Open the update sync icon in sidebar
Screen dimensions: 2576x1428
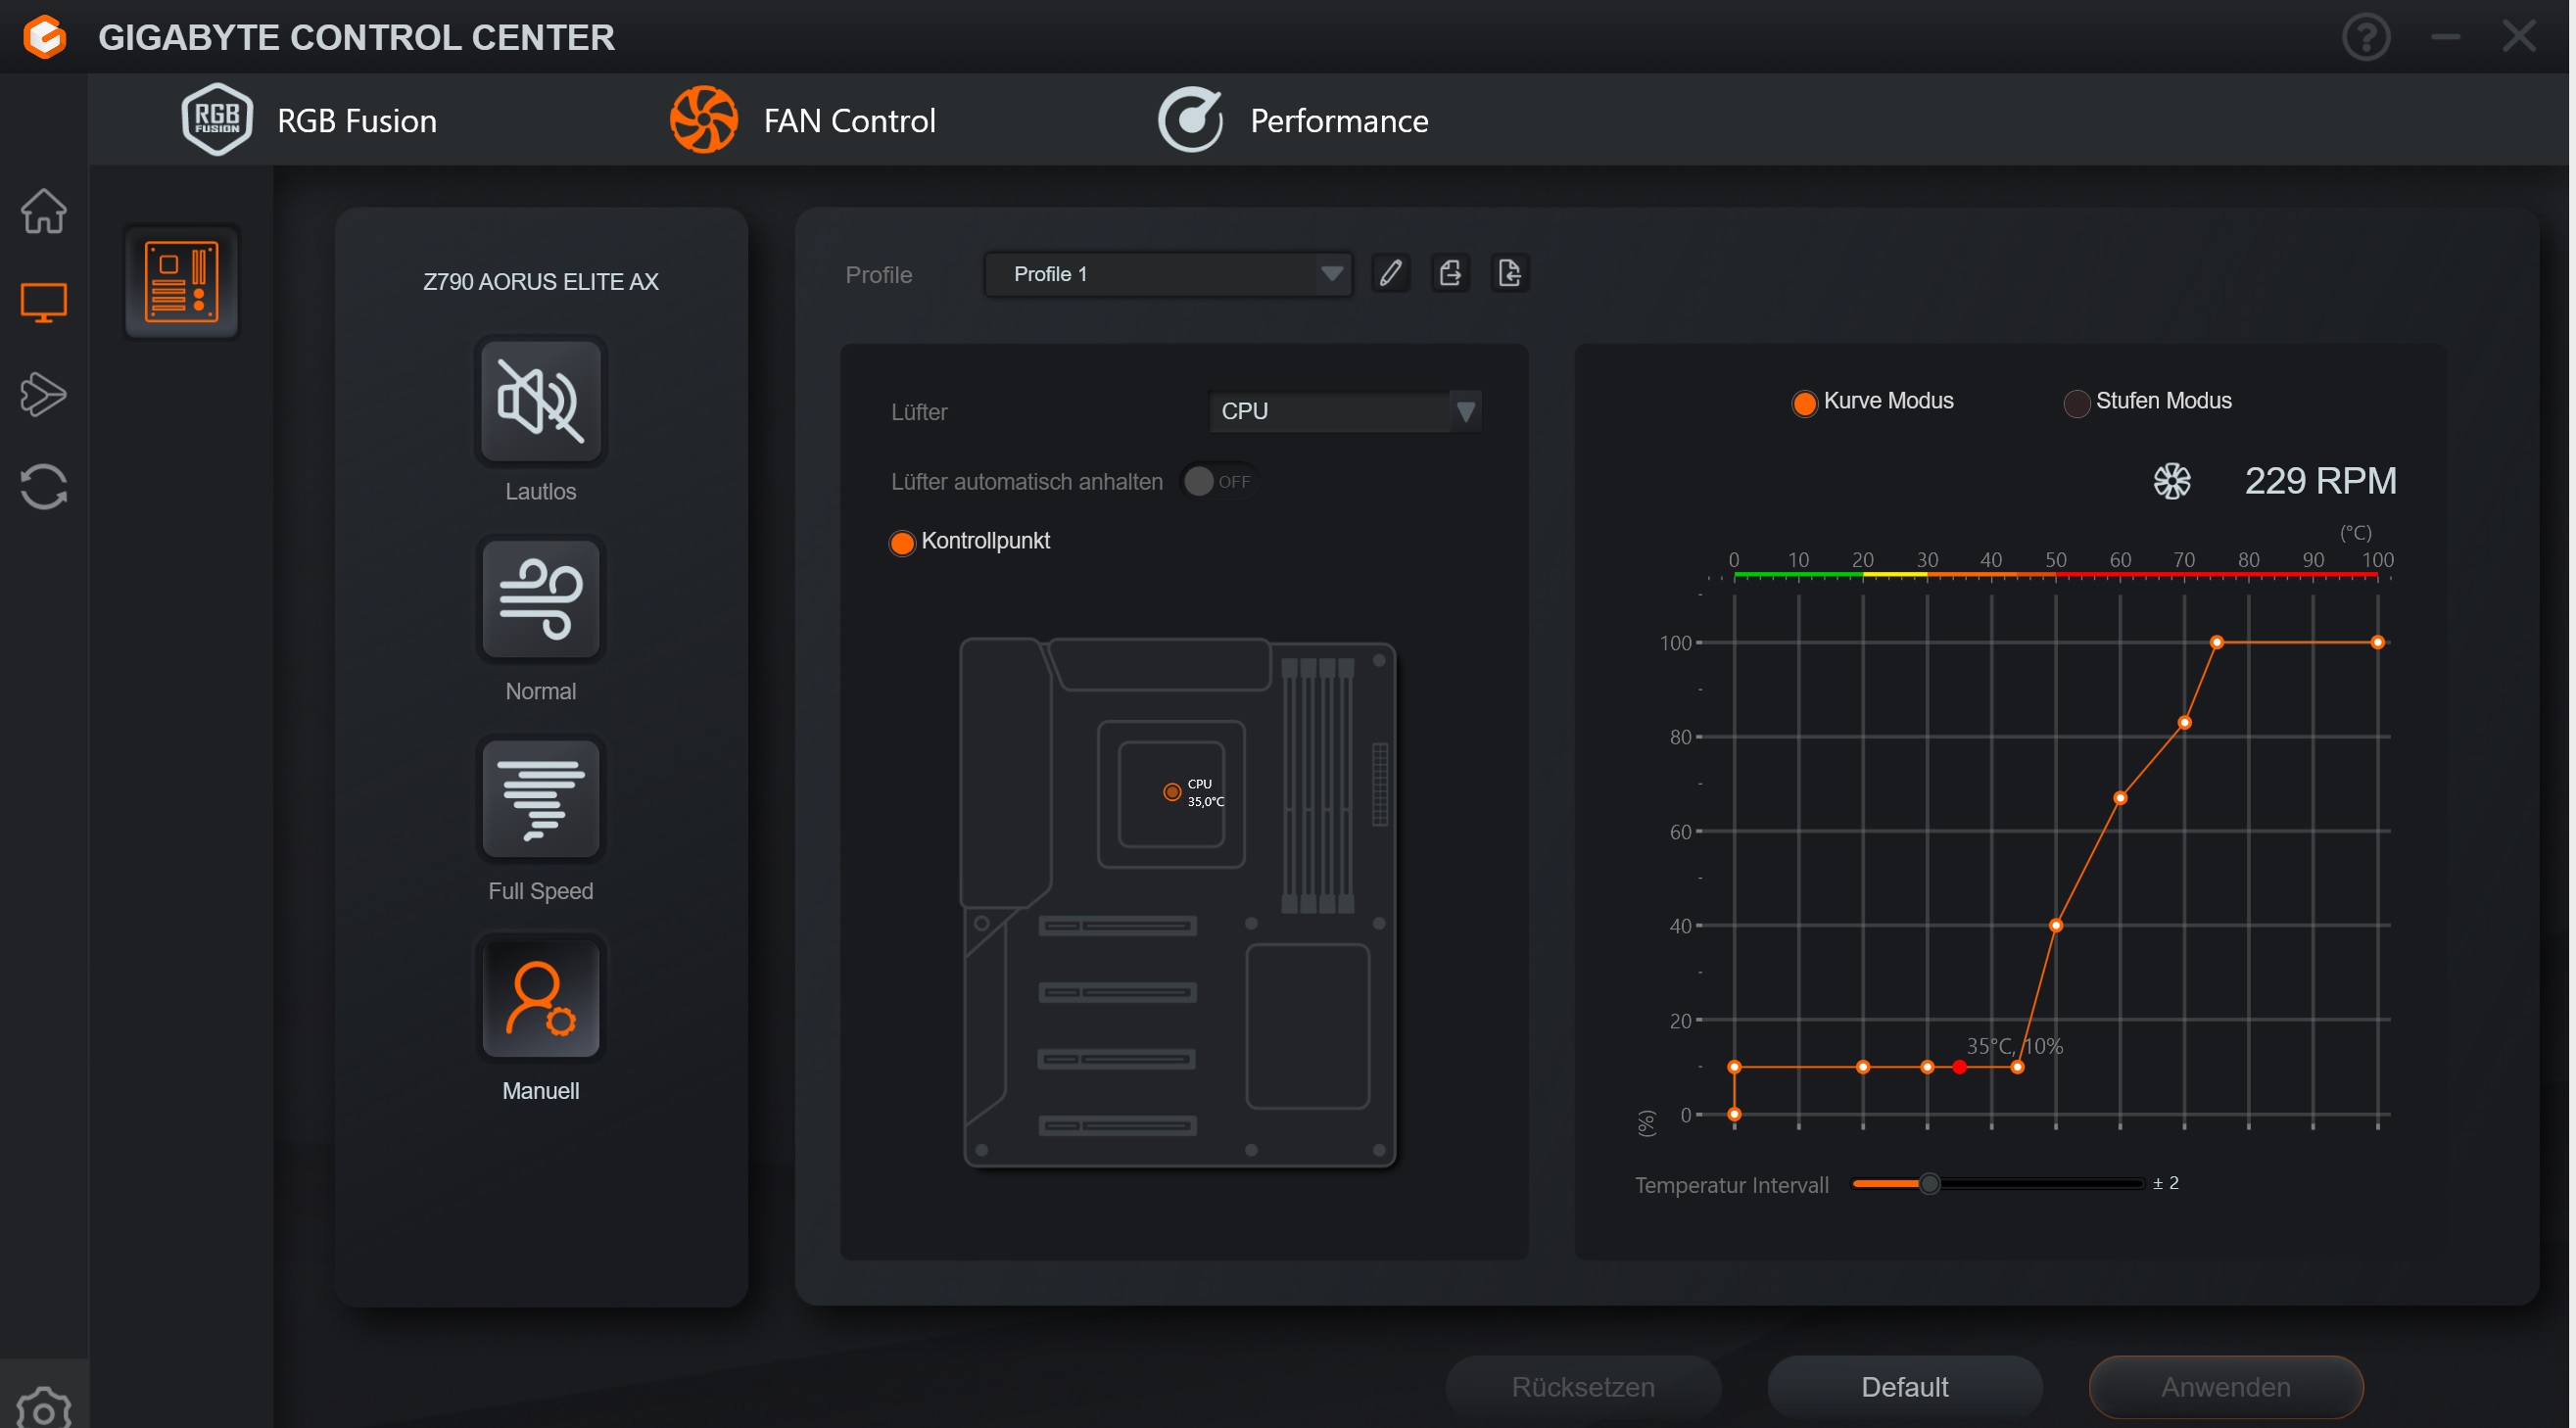tap(43, 487)
